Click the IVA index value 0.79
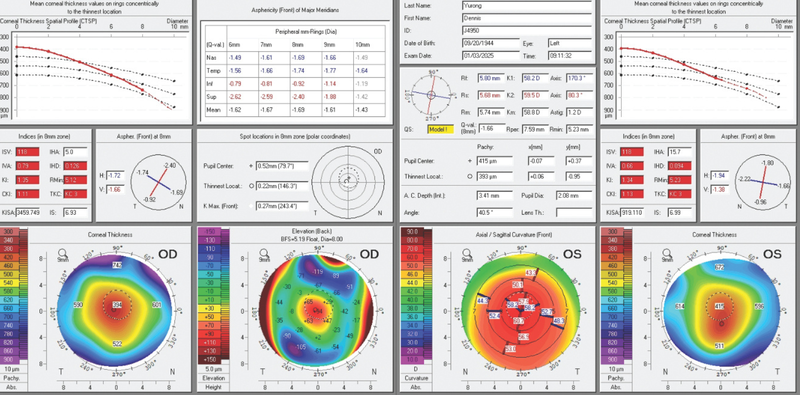The height and width of the screenshot is (395, 800). point(29,166)
